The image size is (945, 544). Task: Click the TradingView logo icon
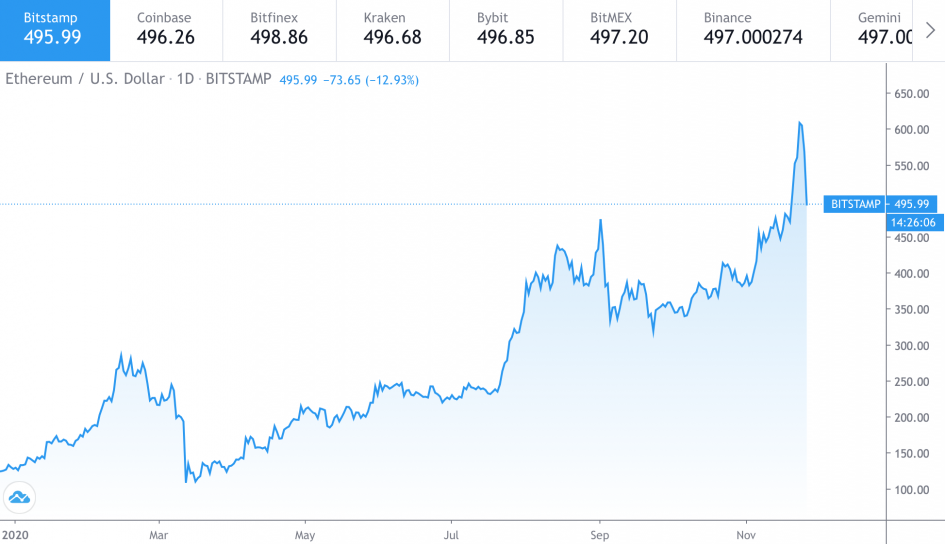19,496
